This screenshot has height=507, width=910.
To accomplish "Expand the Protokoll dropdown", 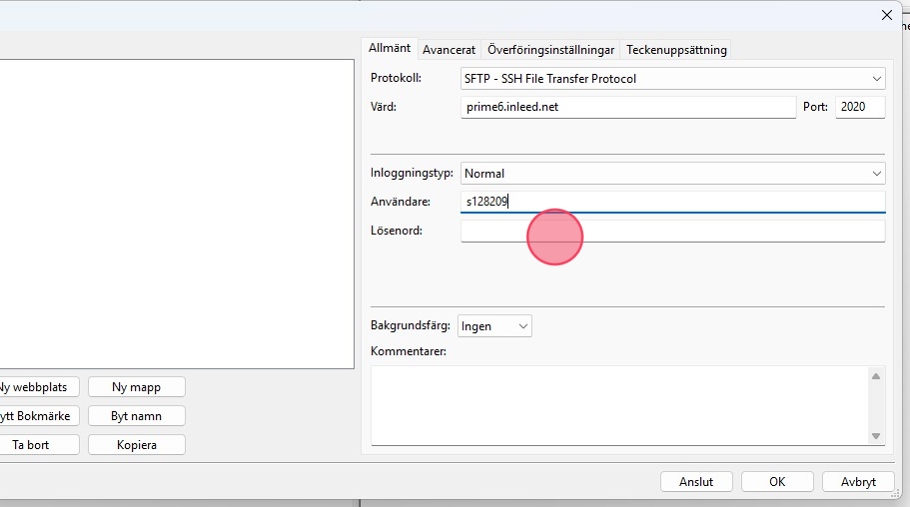I will (672, 78).
